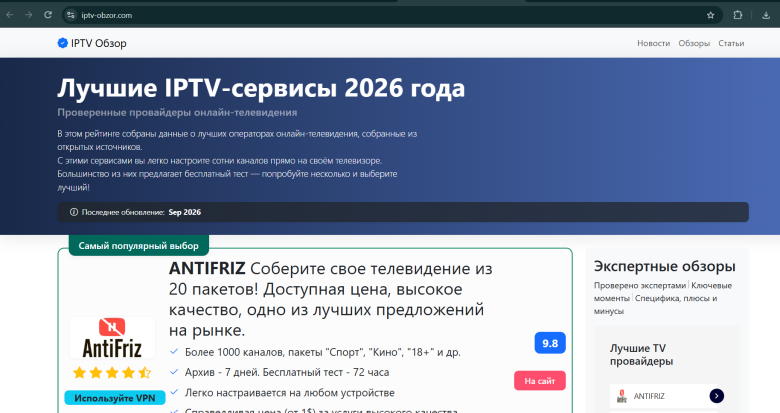Click the AntiFriz provider logo image
780x413 pixels.
112,338
